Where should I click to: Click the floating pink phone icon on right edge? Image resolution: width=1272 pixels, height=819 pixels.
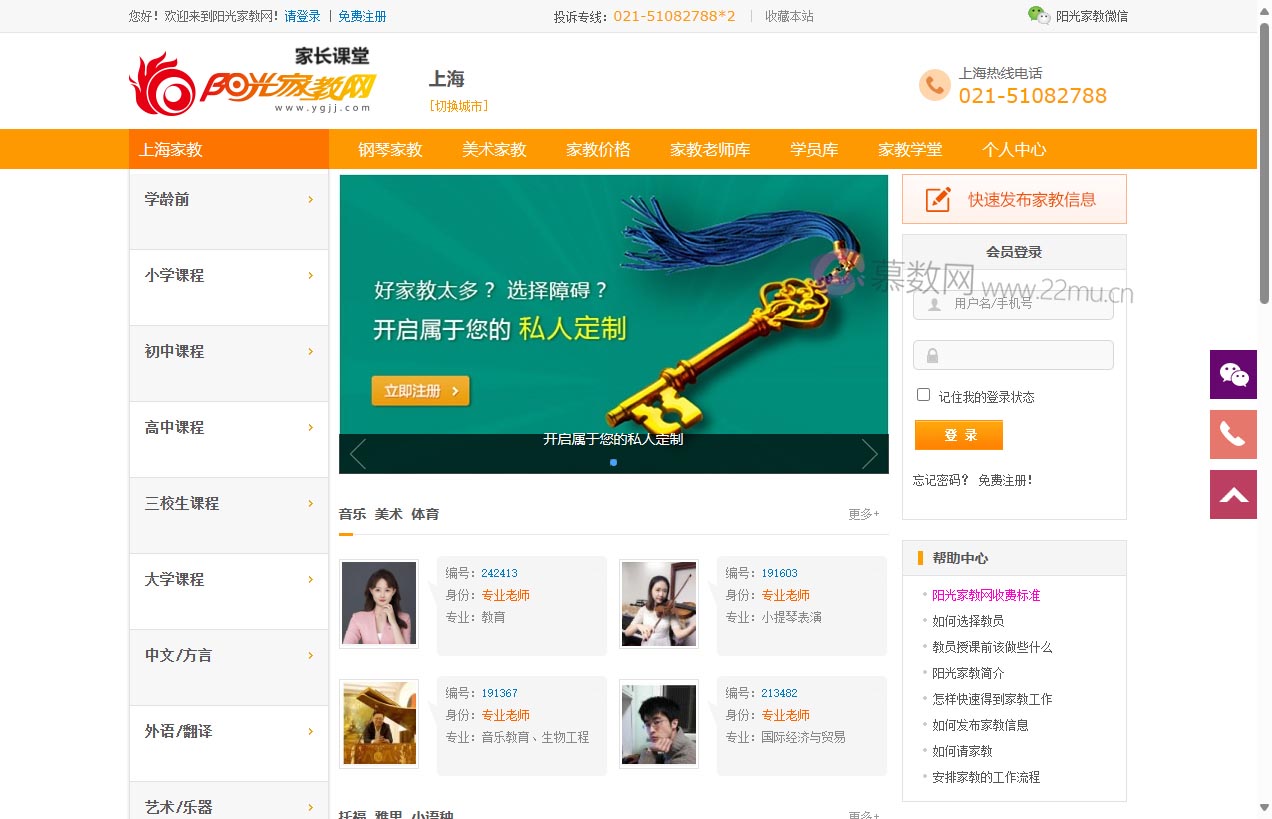[x=1233, y=434]
